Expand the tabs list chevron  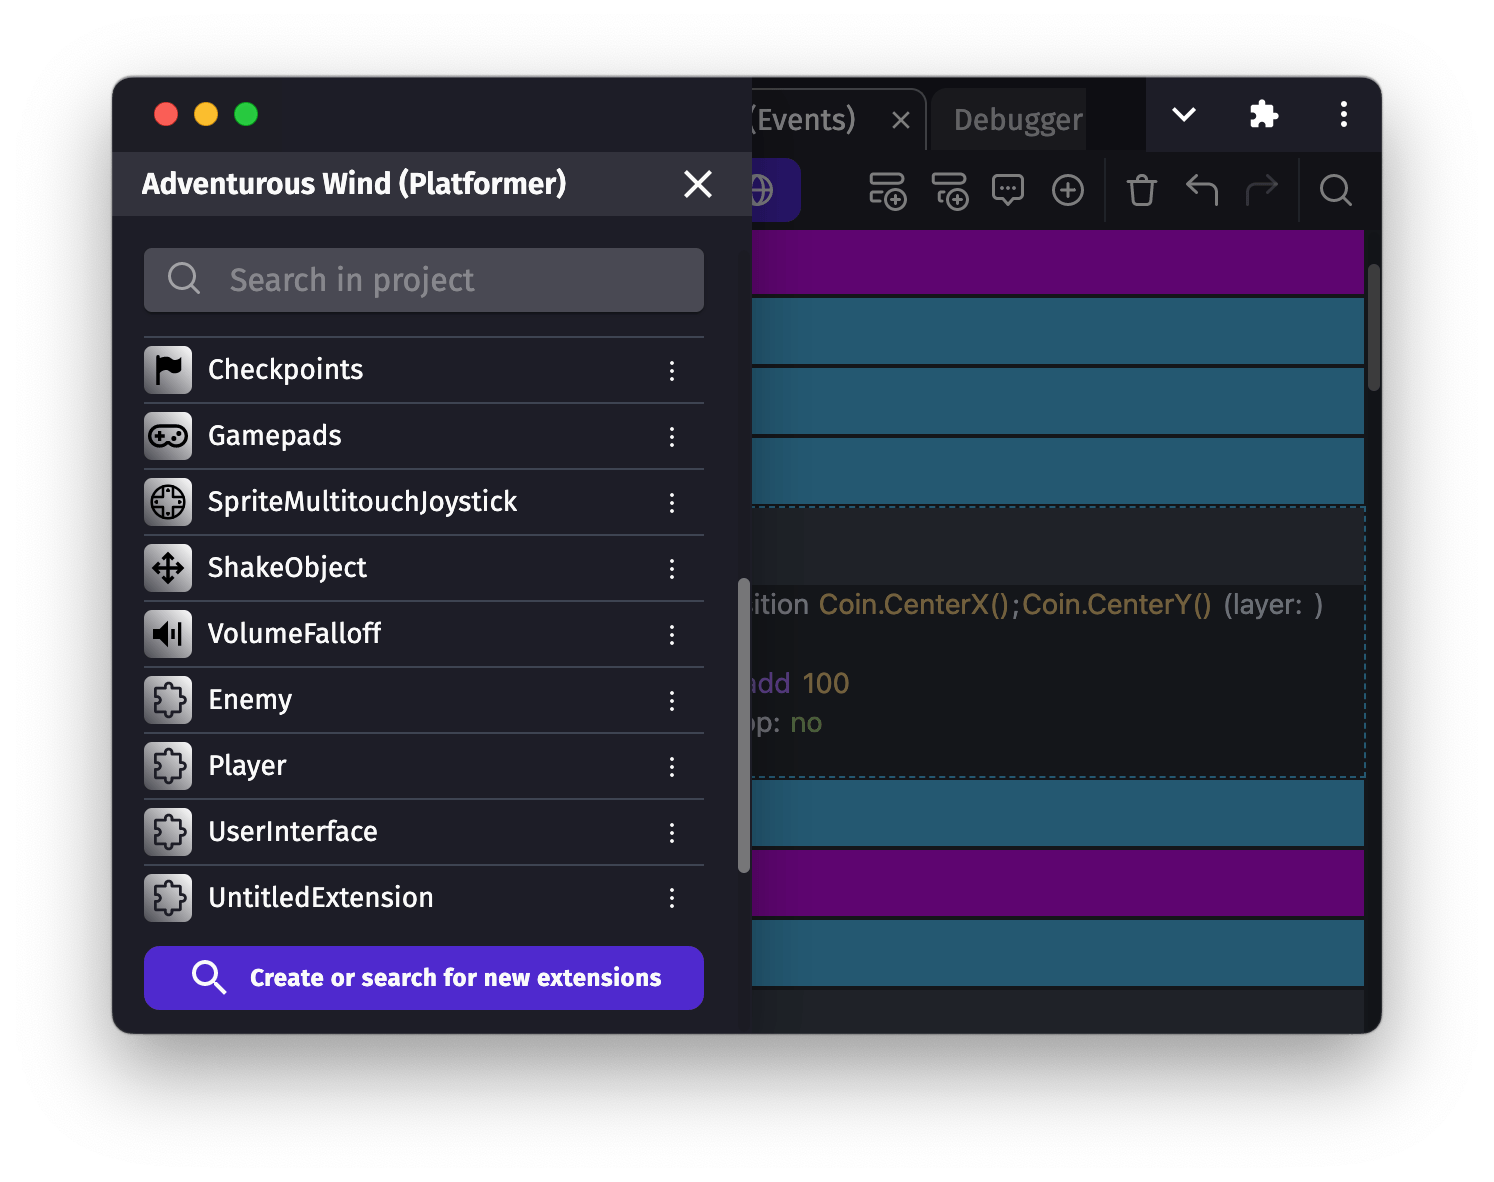tap(1183, 115)
